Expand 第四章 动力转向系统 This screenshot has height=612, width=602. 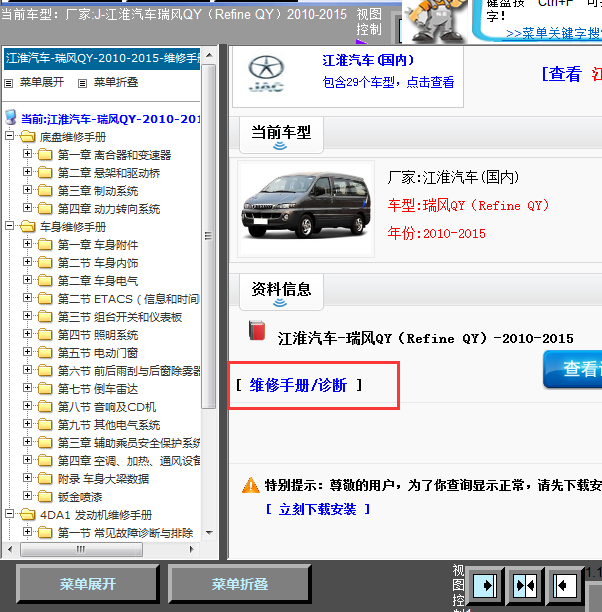27,207
